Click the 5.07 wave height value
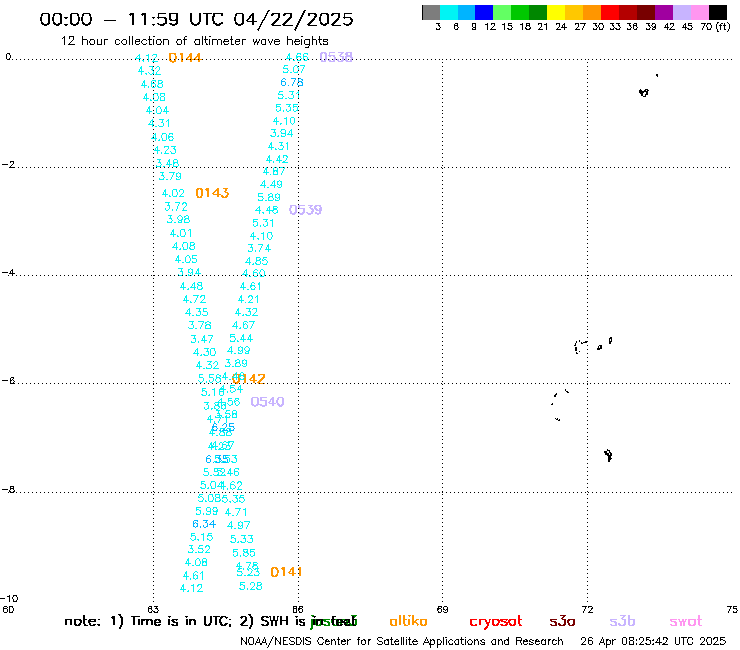Image resolution: width=740 pixels, height=650 pixels. tap(294, 69)
